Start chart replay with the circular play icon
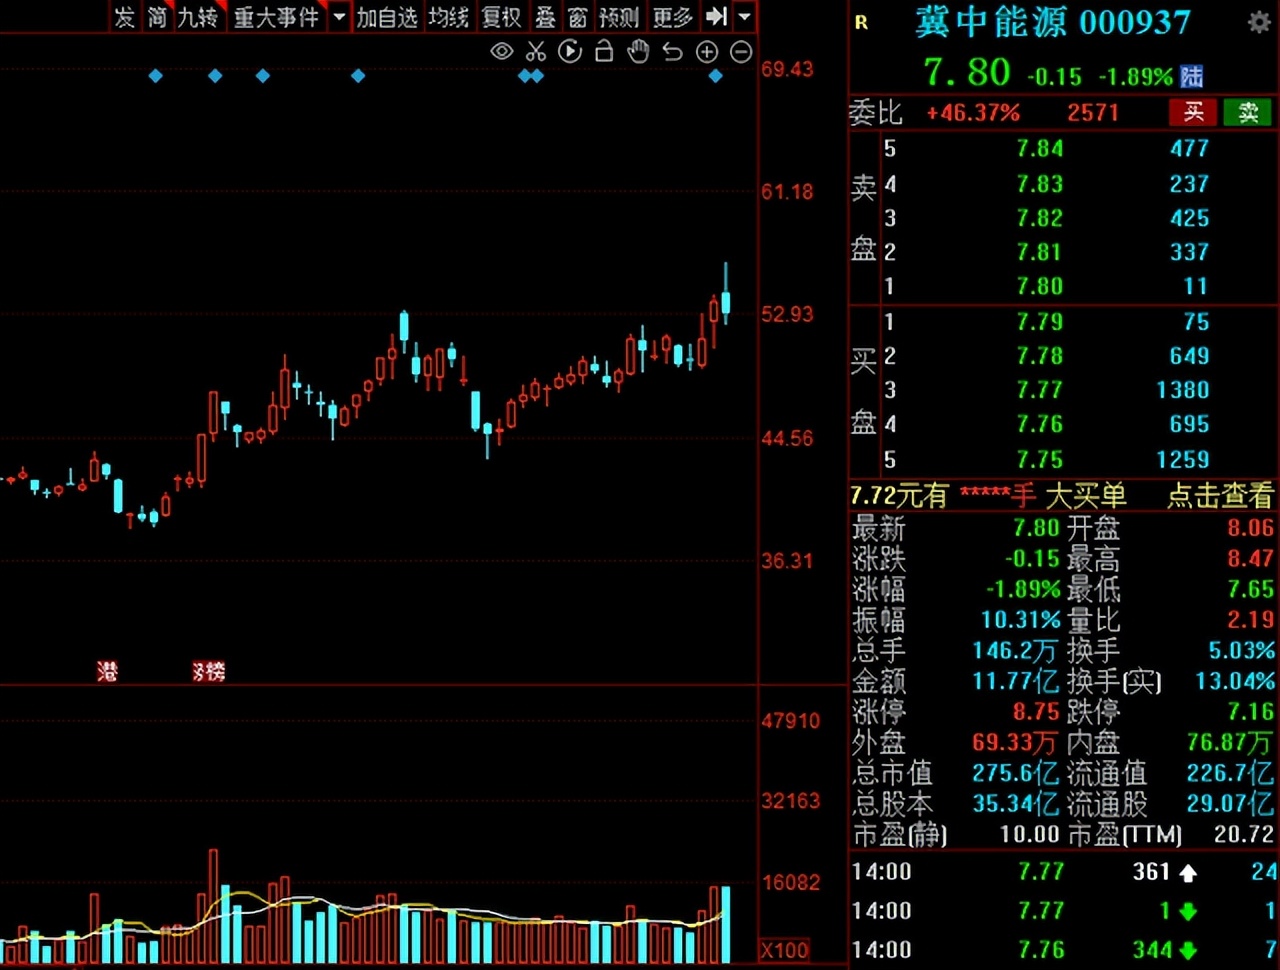This screenshot has width=1280, height=970. click(x=570, y=52)
